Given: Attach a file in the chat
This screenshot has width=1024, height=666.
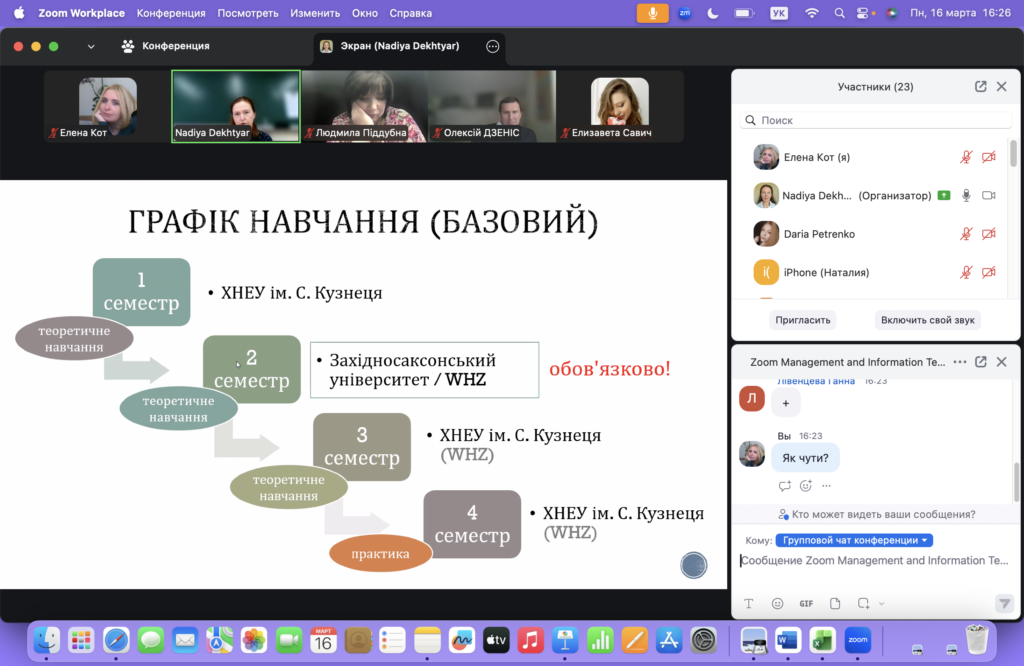Looking at the screenshot, I should (x=835, y=604).
